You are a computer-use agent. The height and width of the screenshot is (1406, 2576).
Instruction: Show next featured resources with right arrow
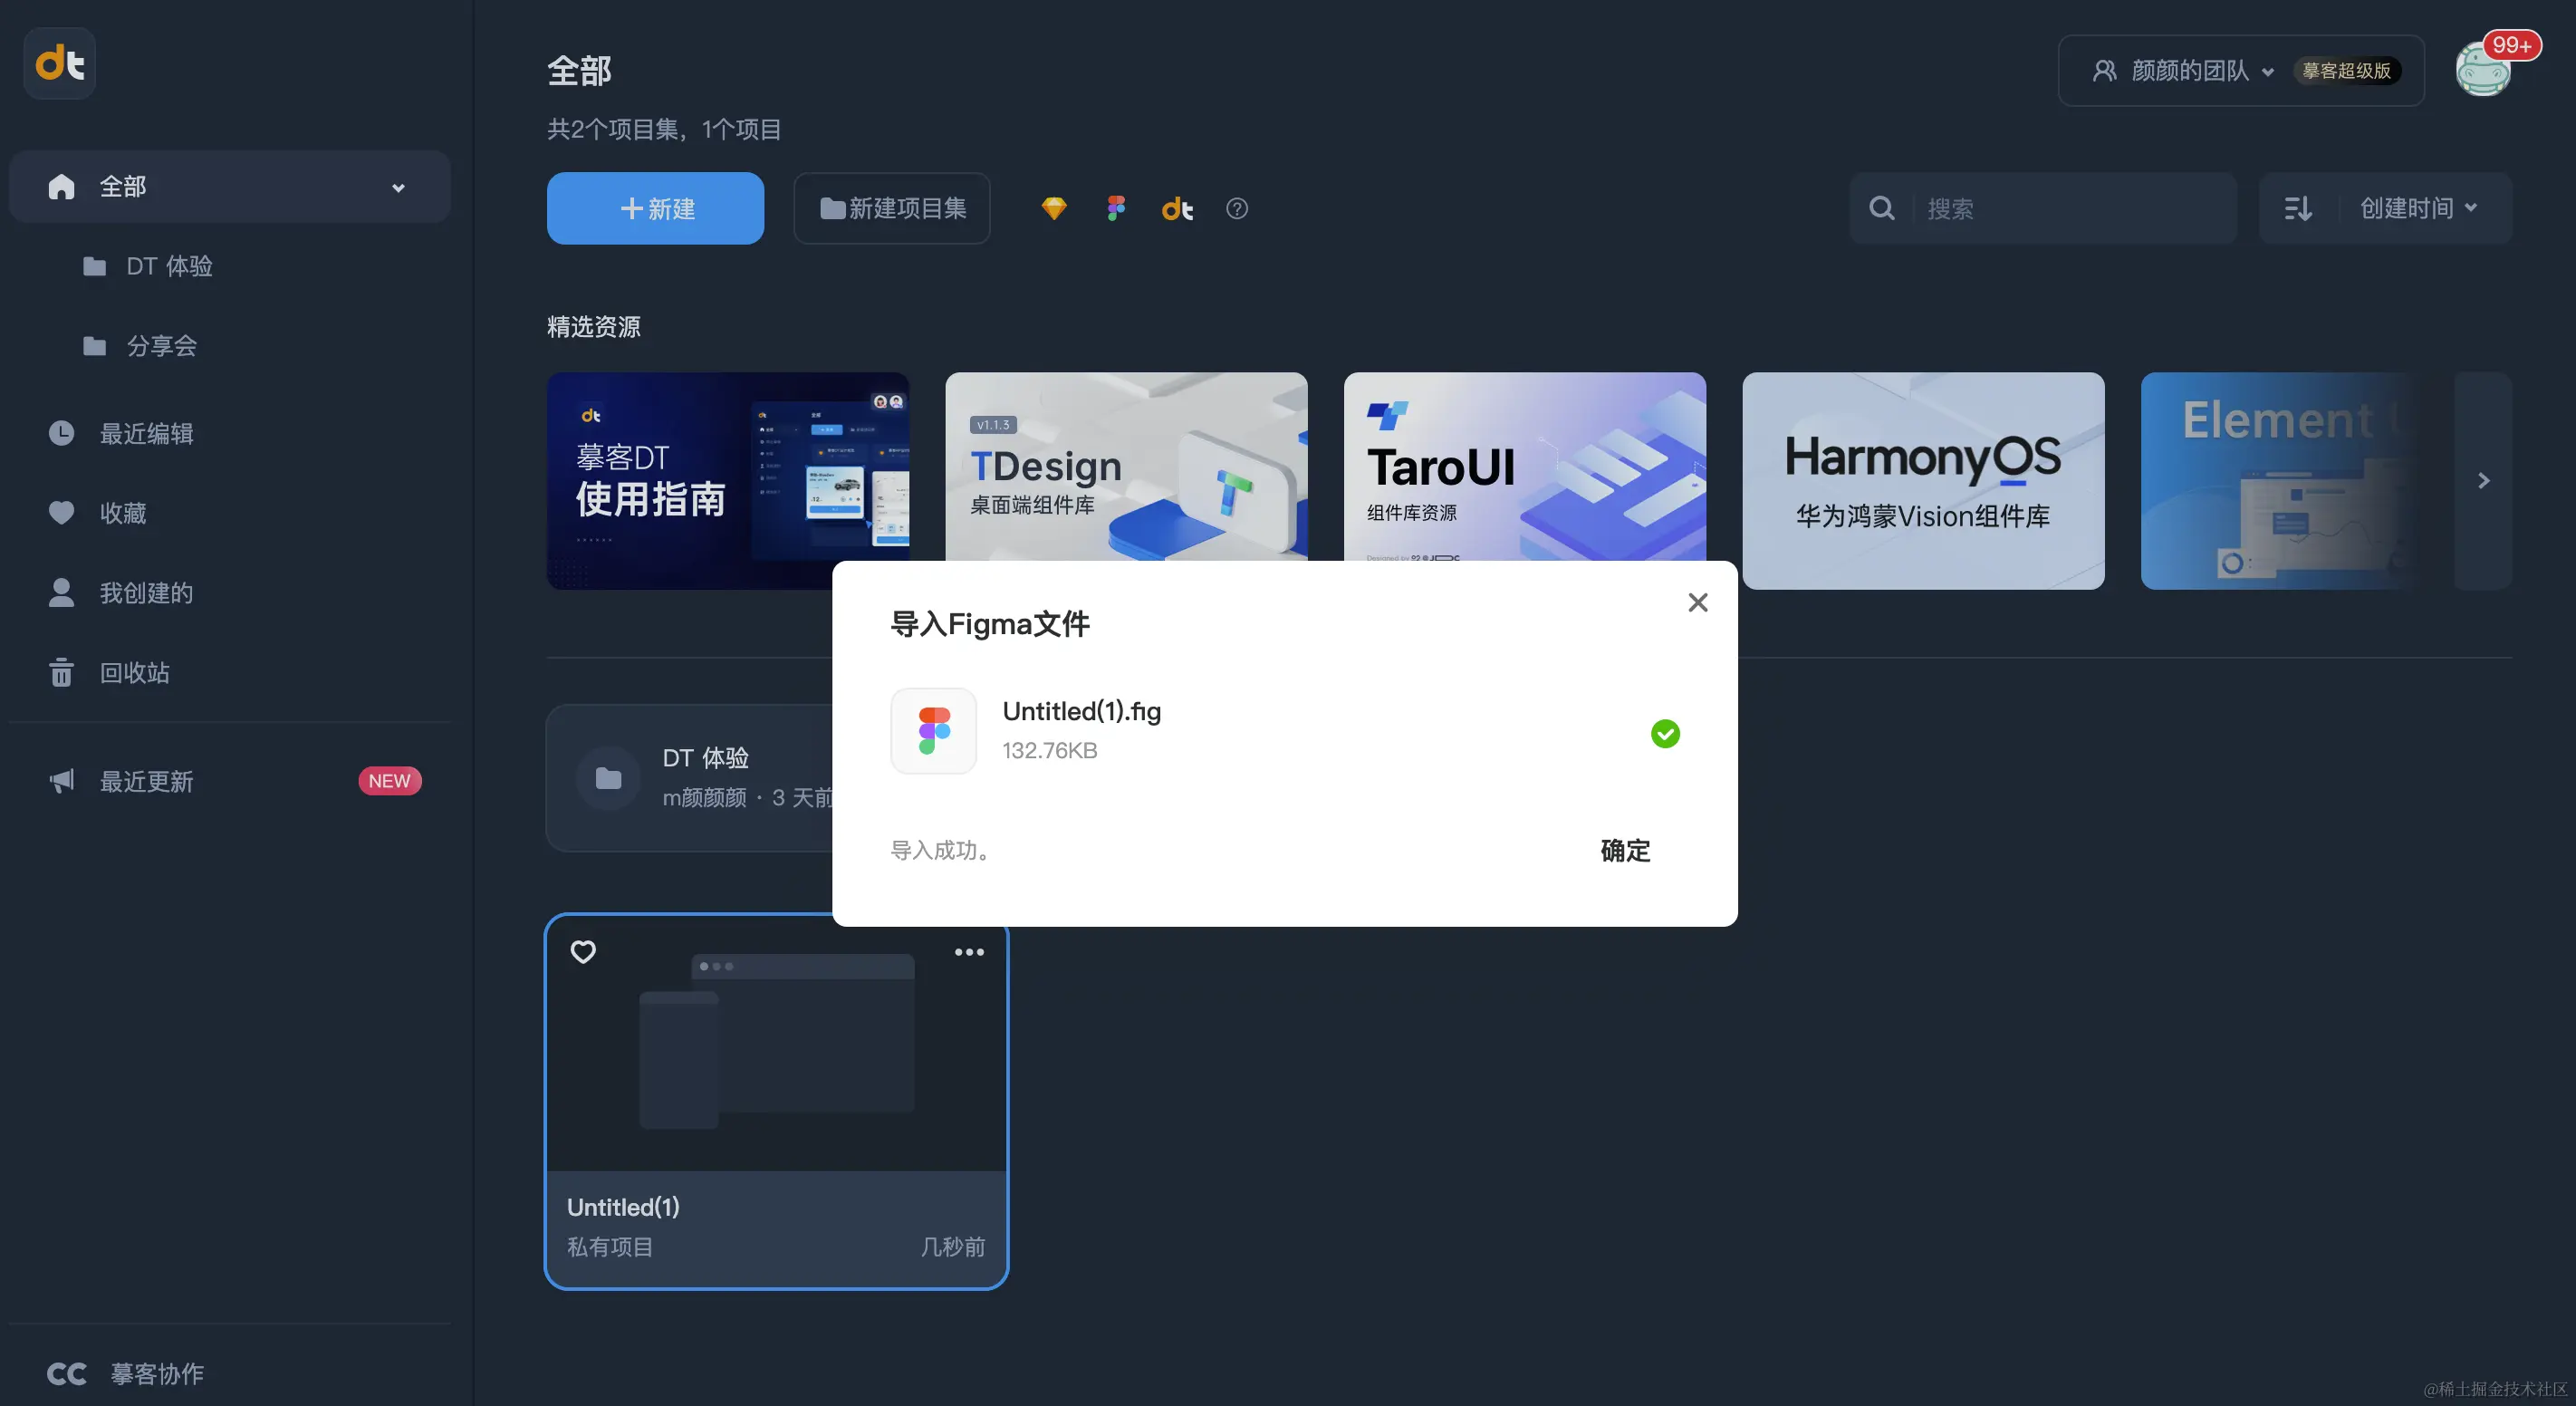pos(2484,481)
